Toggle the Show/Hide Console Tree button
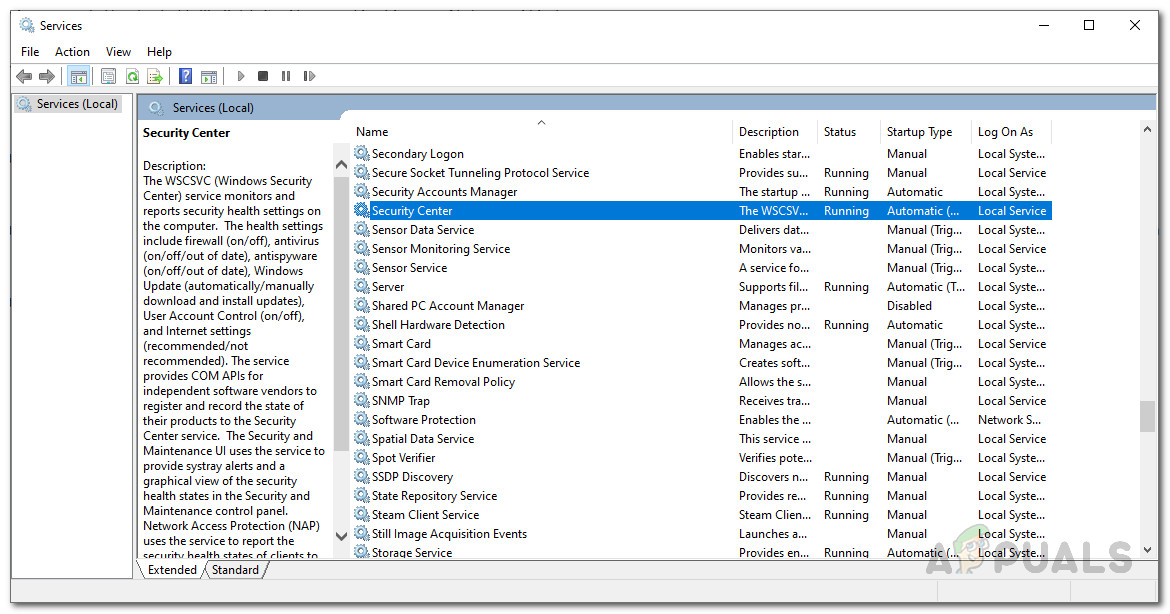 (x=78, y=76)
